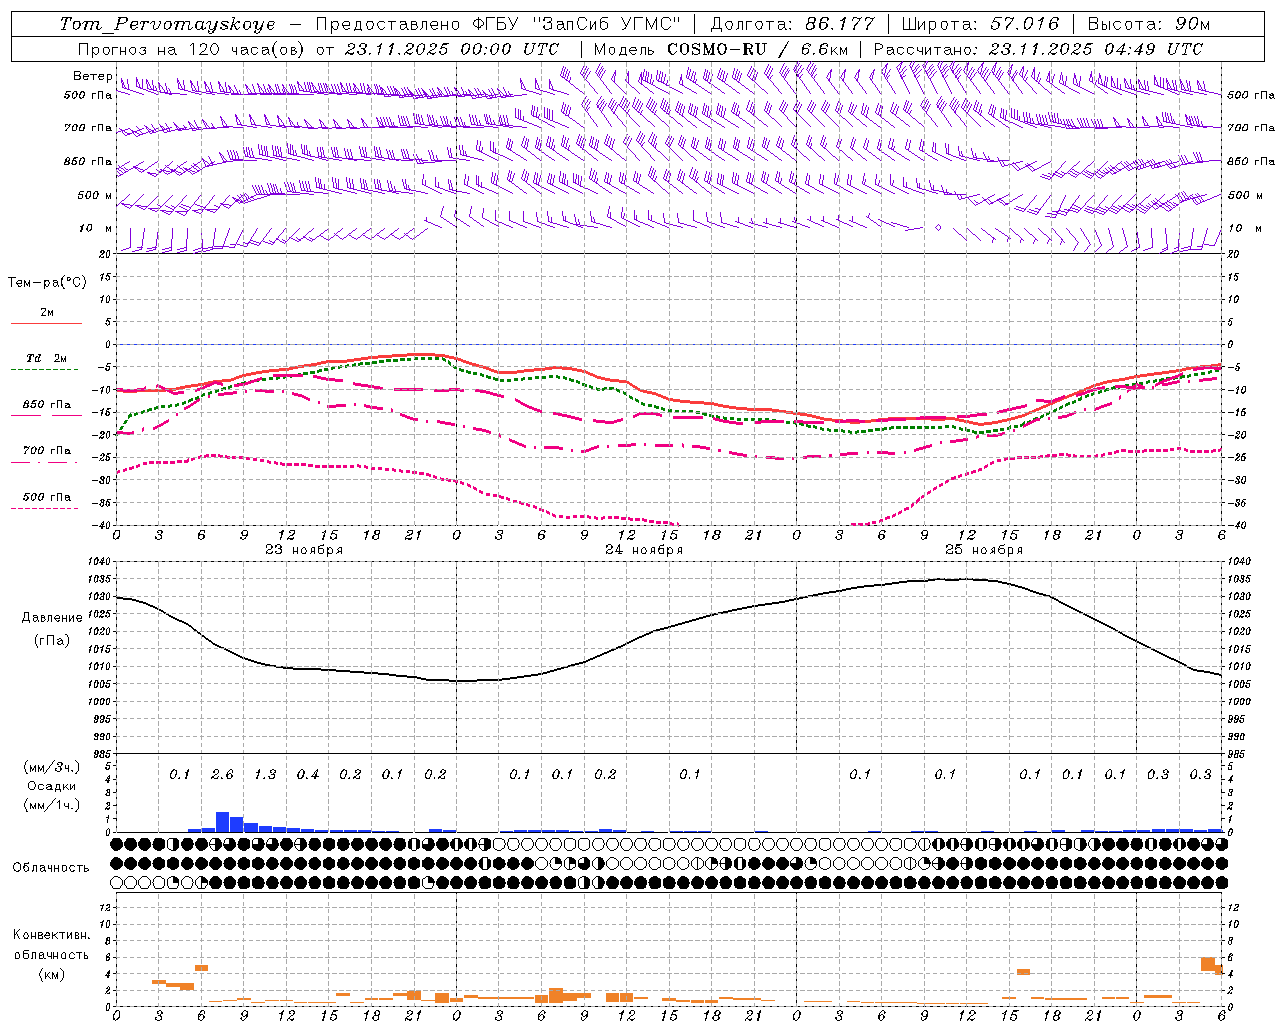Image resolution: width=1280 pixels, height=1024 pixels.
Task: Click the 24 ноября date label
Action: coord(644,550)
